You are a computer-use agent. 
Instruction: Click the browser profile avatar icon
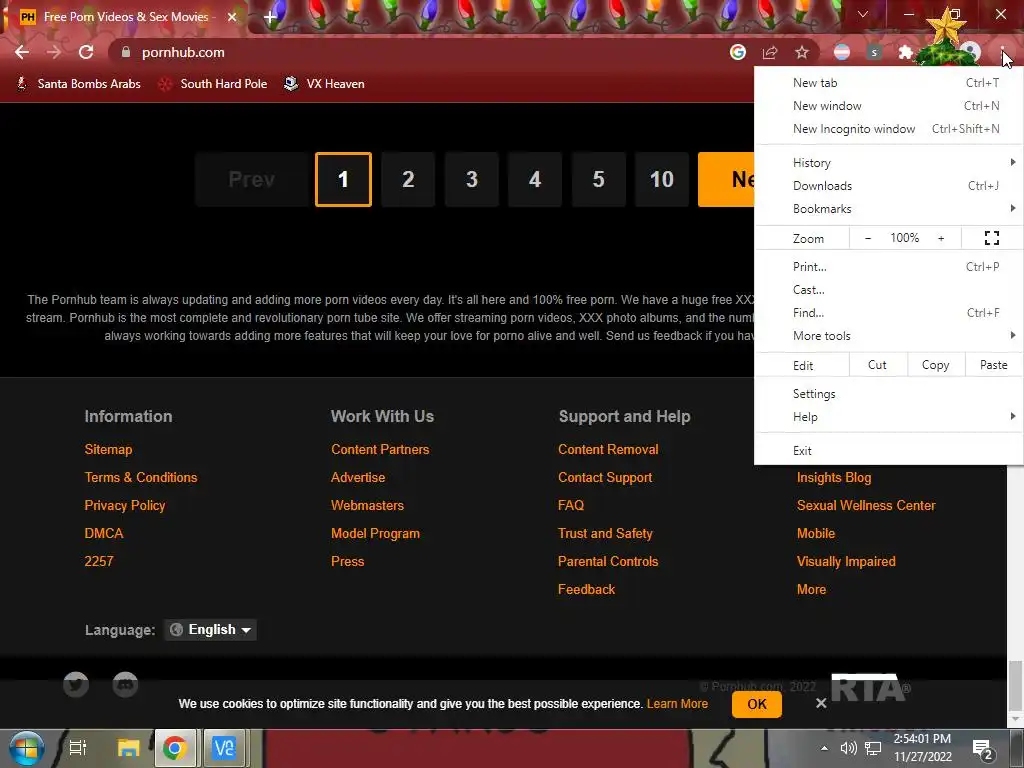pyautogui.click(x=970, y=52)
